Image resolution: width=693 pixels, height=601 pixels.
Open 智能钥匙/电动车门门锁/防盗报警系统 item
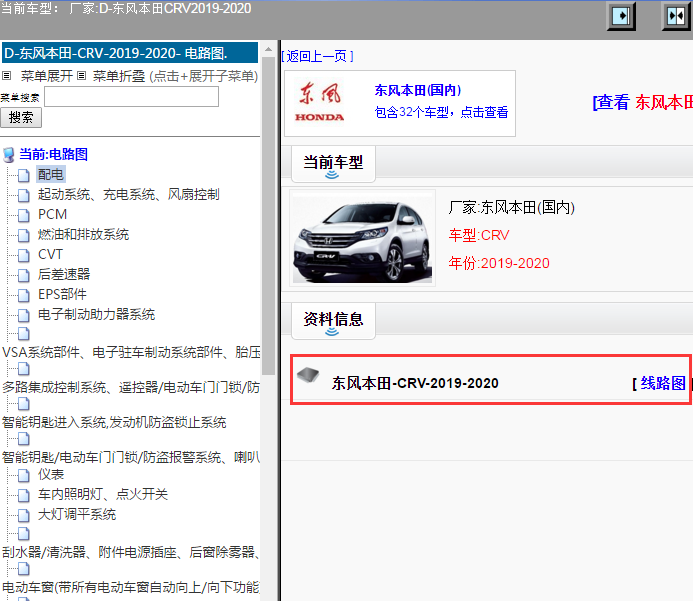[x=131, y=457]
